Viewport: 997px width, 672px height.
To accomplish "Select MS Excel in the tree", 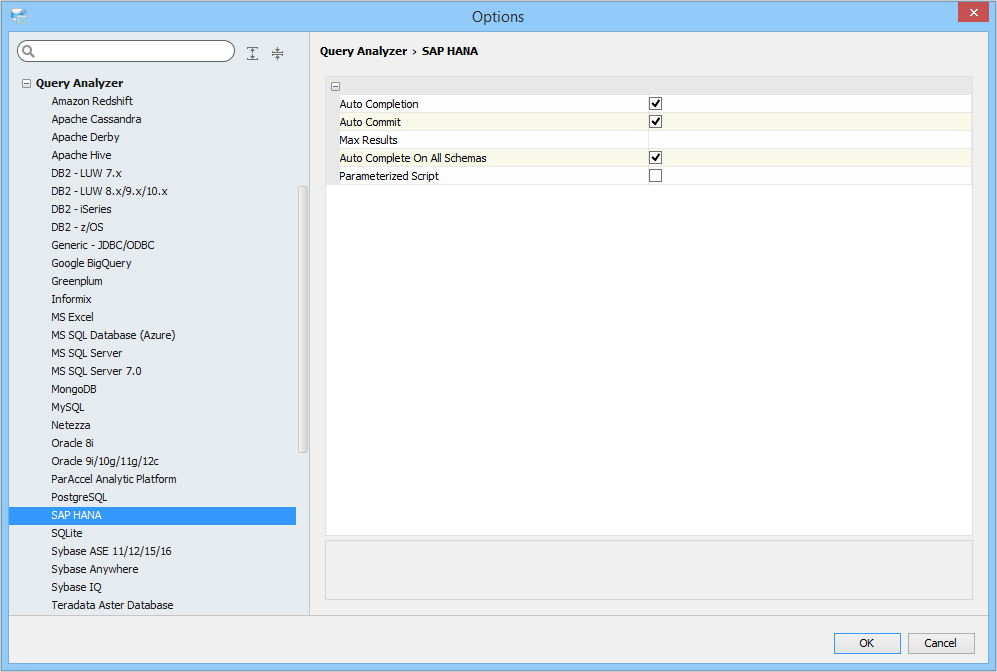I will click(x=72, y=317).
